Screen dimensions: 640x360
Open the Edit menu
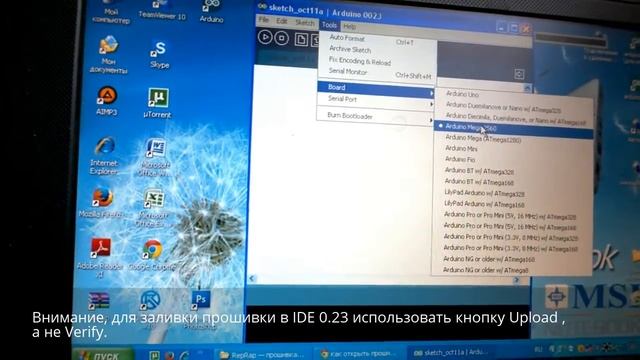[x=282, y=21]
